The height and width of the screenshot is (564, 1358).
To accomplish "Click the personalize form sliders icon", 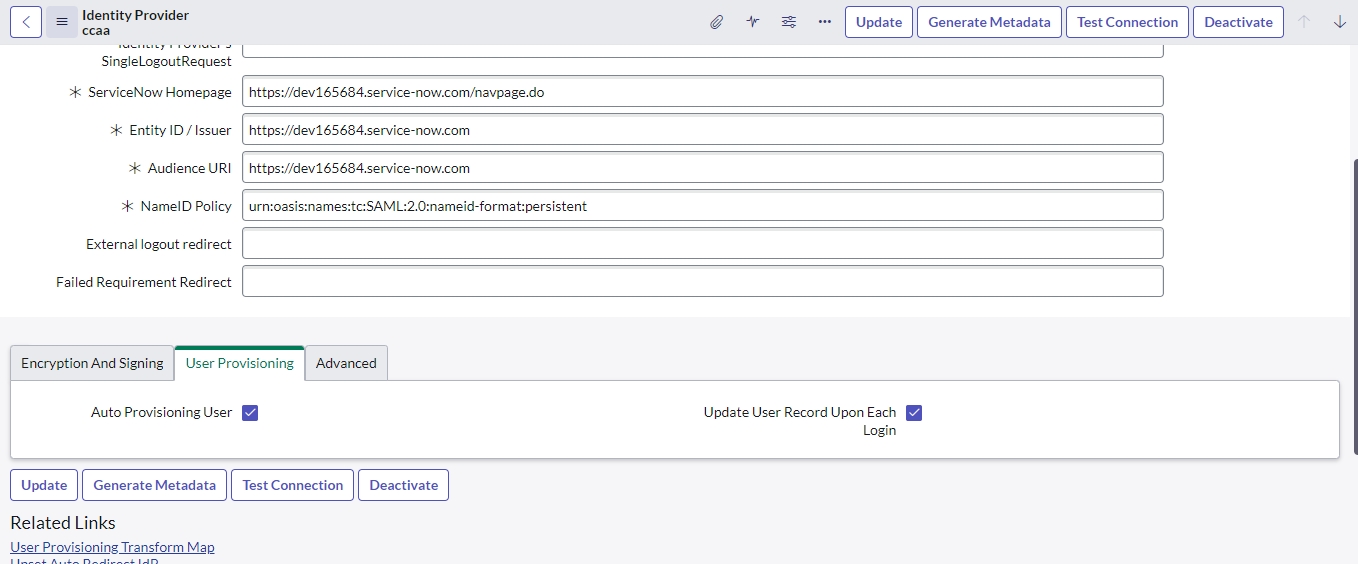I will pos(788,22).
